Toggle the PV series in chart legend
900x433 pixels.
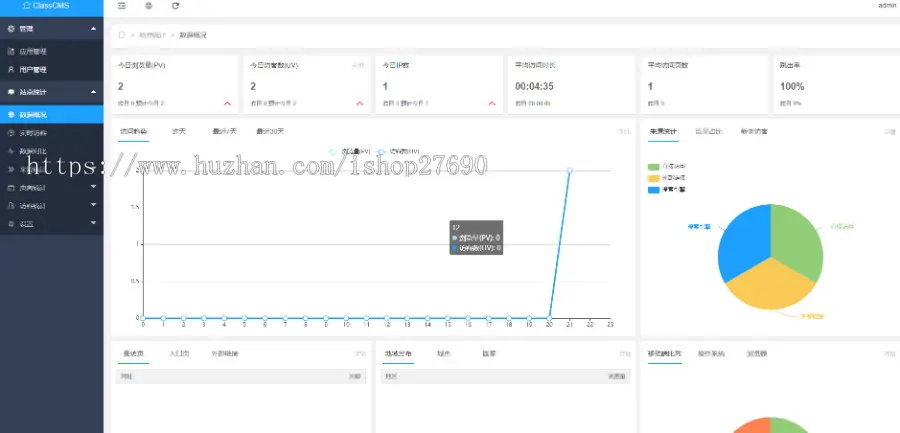point(347,152)
